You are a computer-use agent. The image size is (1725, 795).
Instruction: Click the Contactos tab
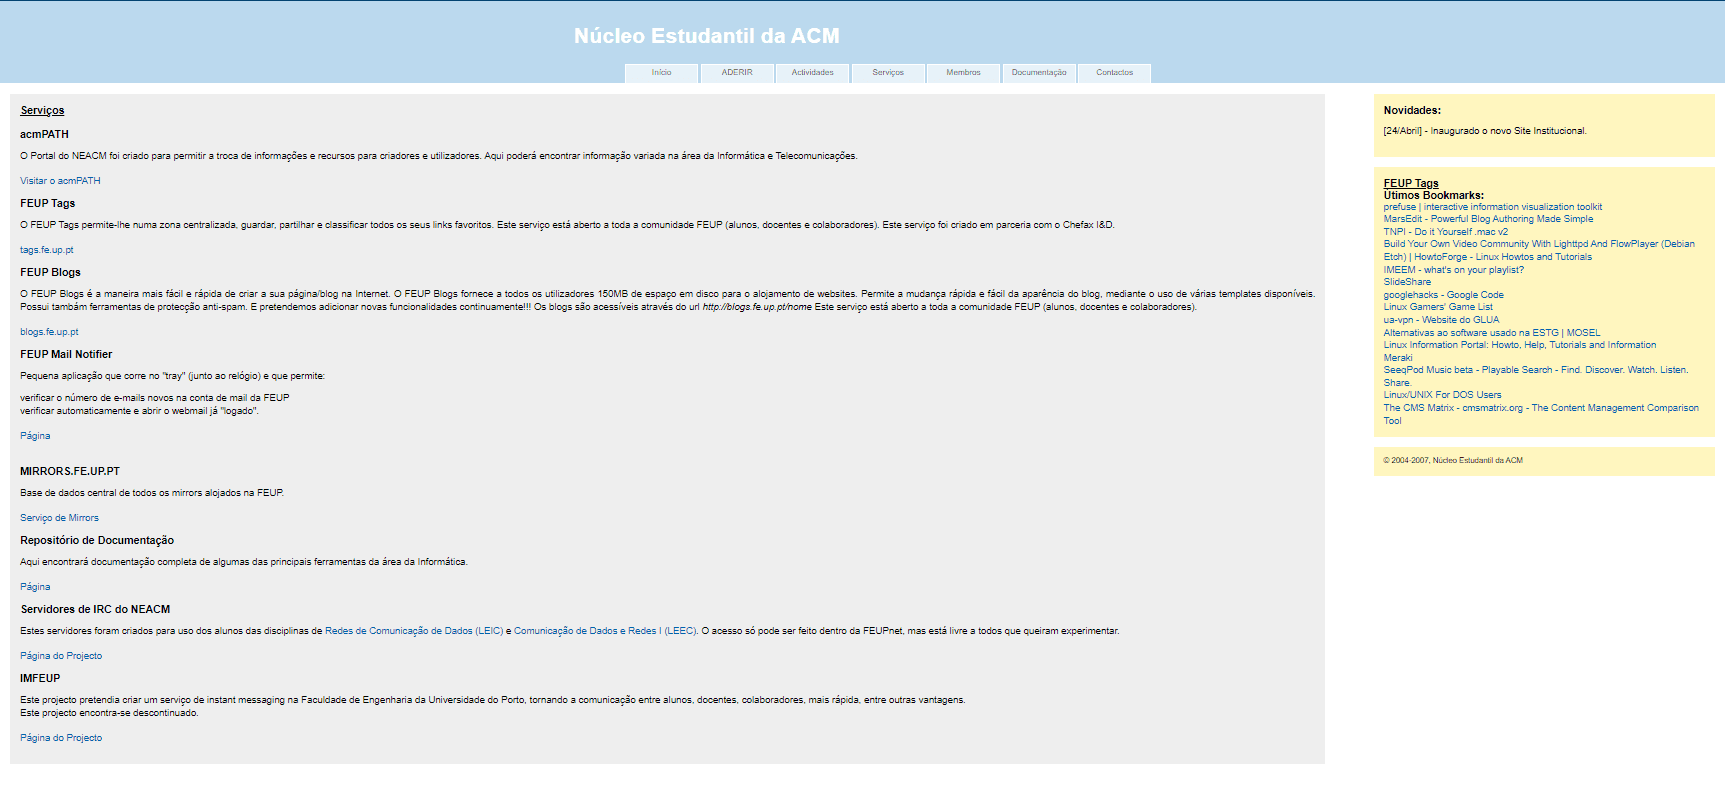click(x=1114, y=73)
